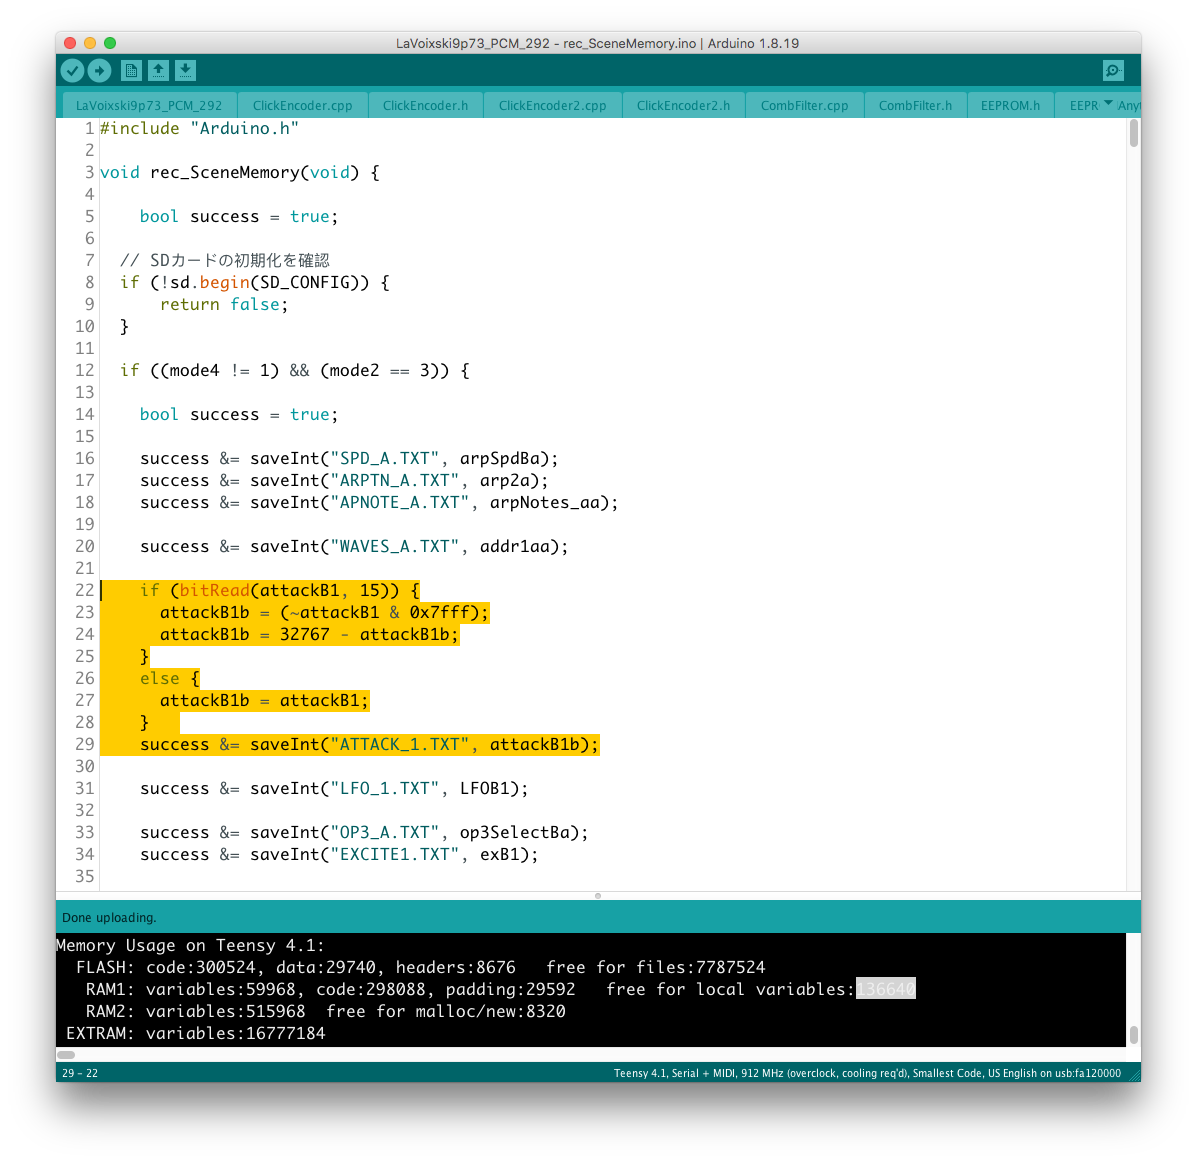The height and width of the screenshot is (1162, 1197).
Task: Open the ClickEncoder.cpp tab
Action: (x=302, y=105)
